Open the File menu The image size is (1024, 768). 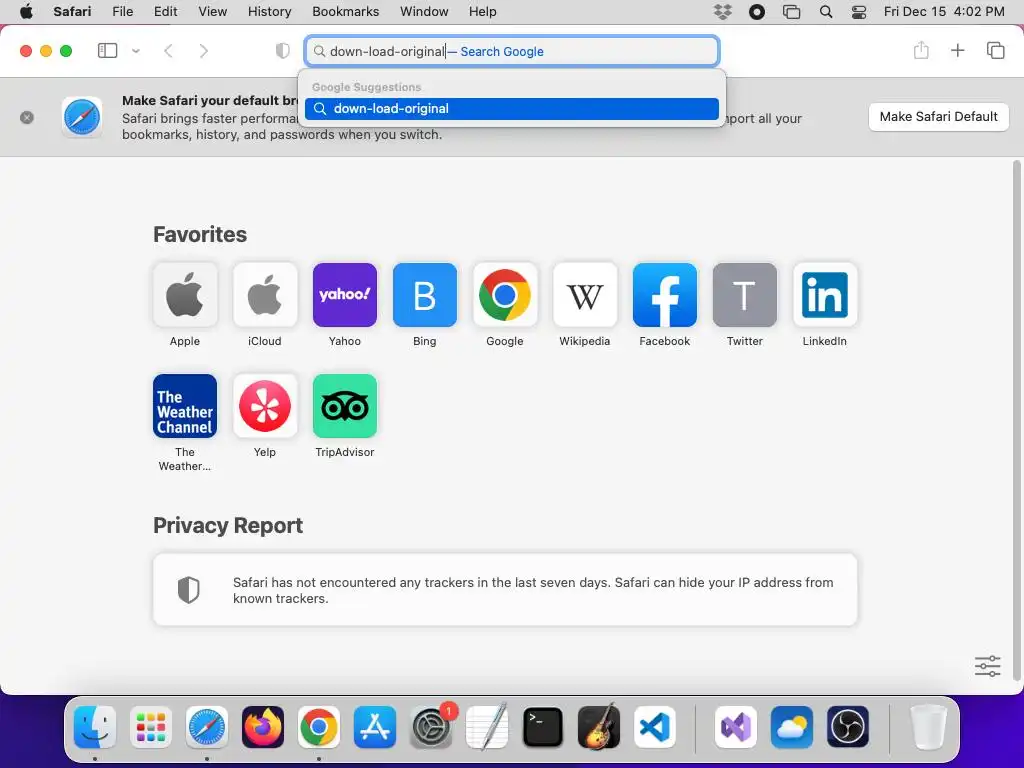pyautogui.click(x=122, y=12)
